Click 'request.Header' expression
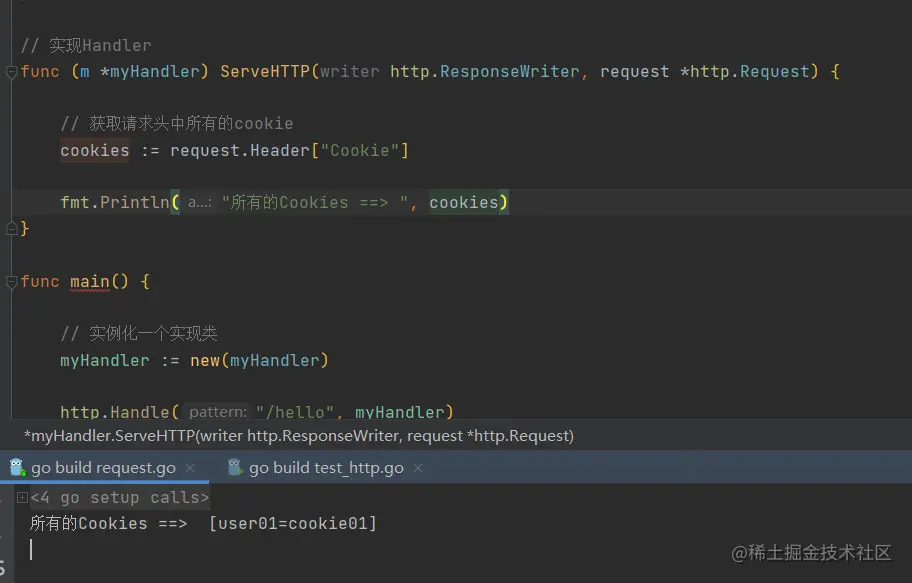 coord(240,151)
